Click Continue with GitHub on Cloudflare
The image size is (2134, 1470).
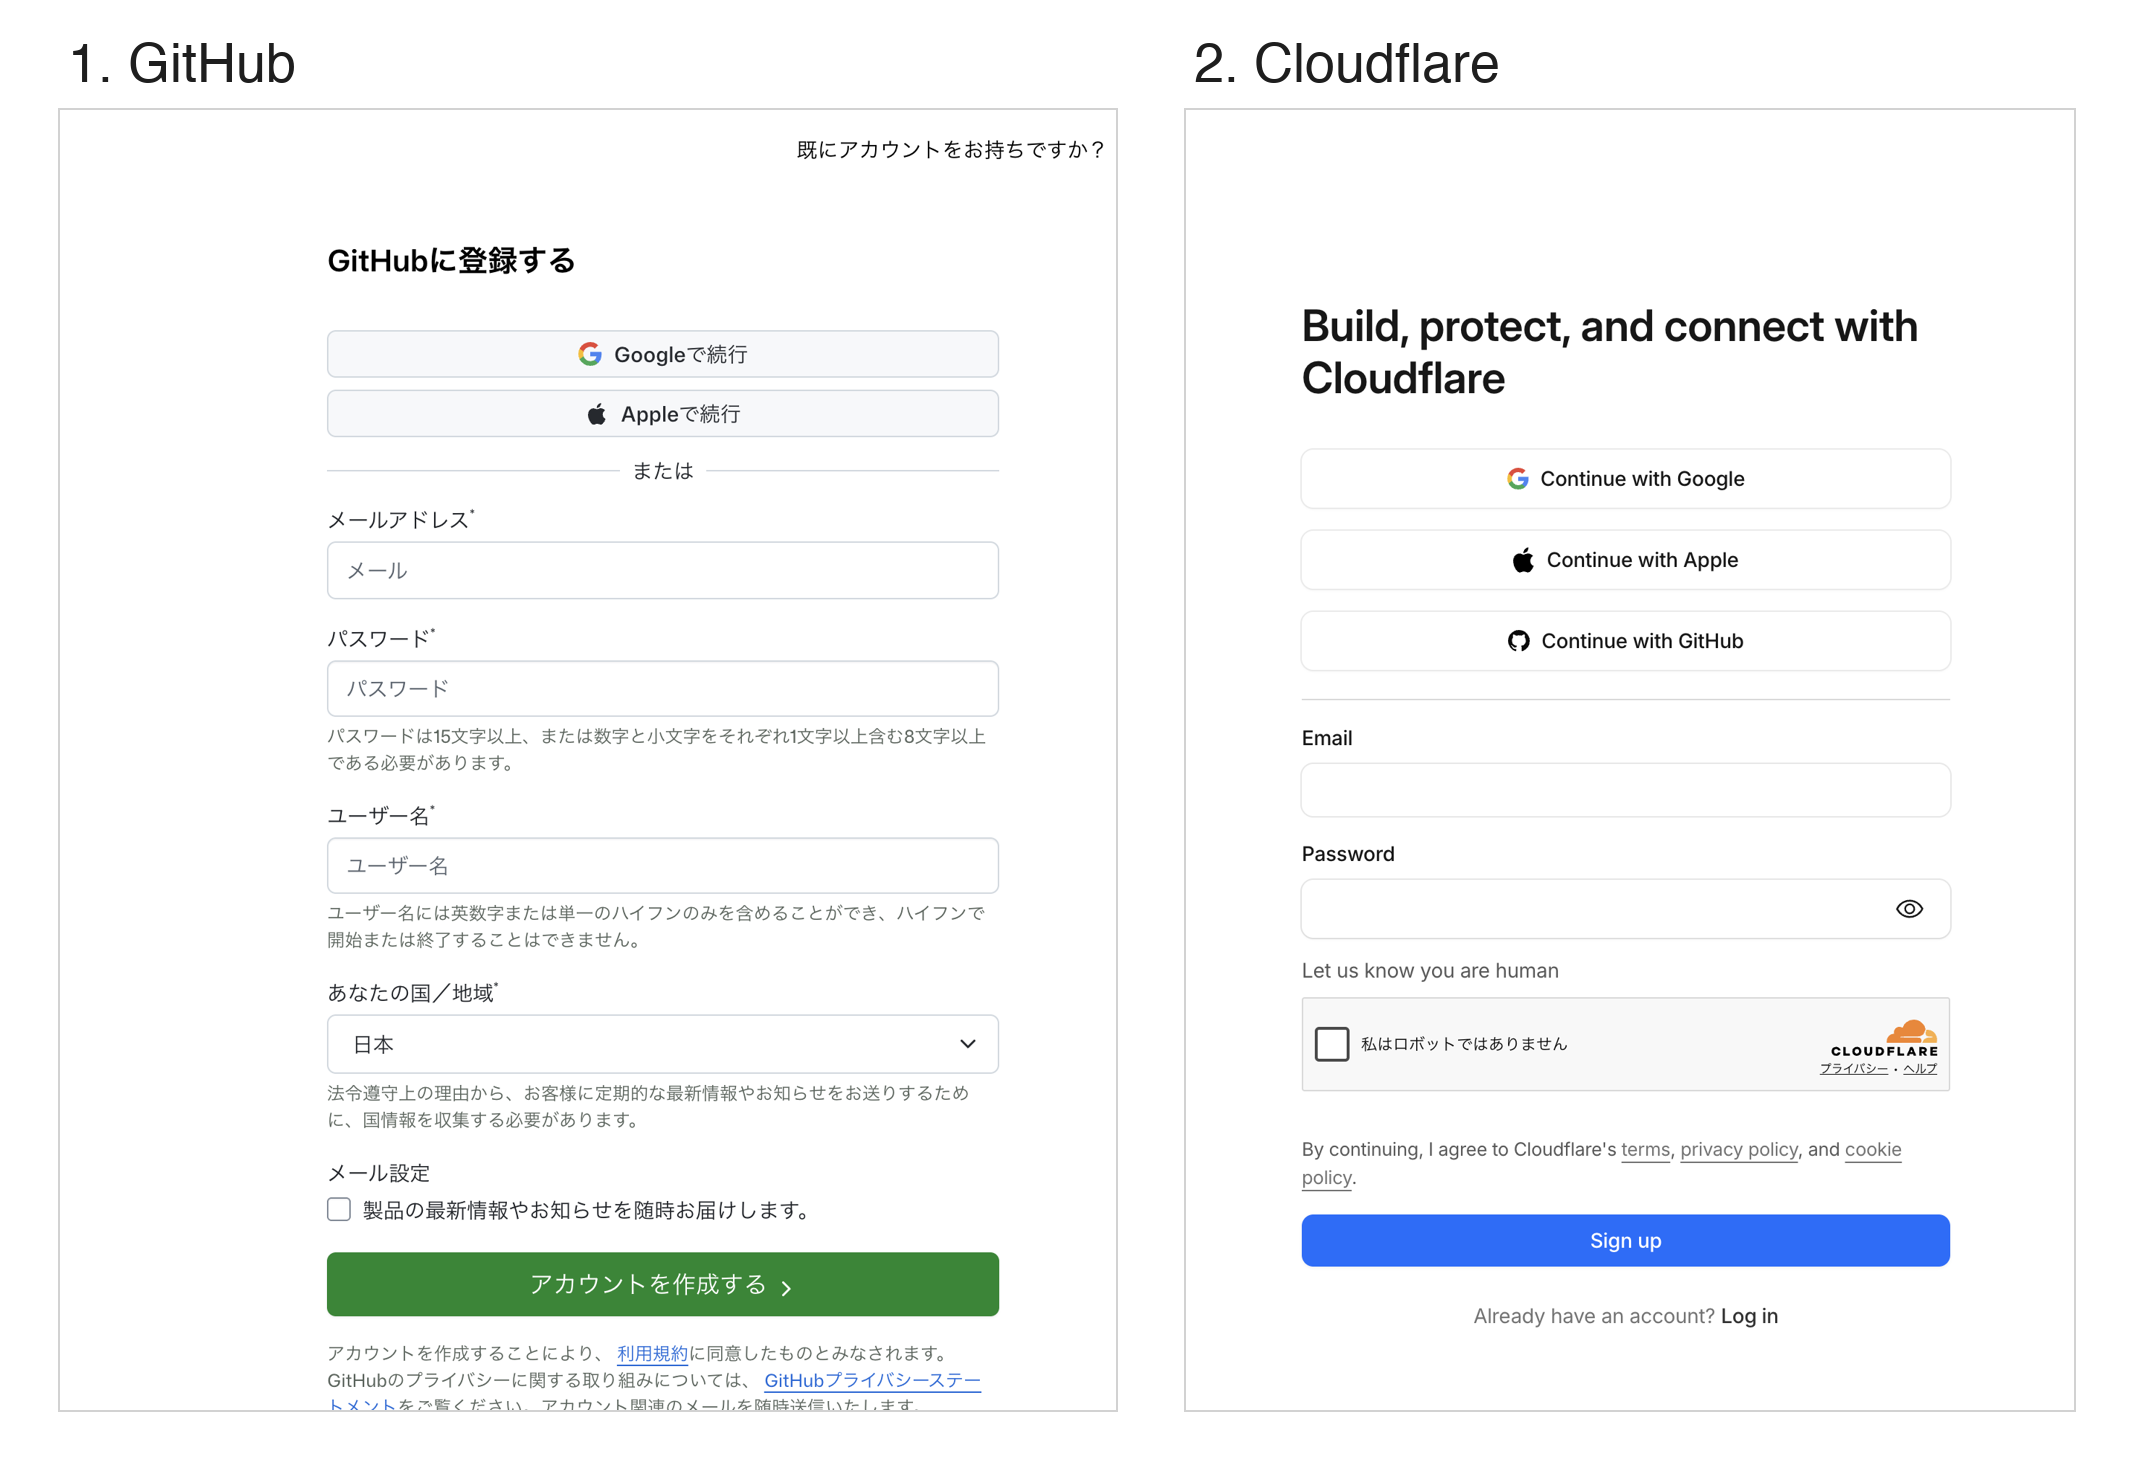(1626, 641)
